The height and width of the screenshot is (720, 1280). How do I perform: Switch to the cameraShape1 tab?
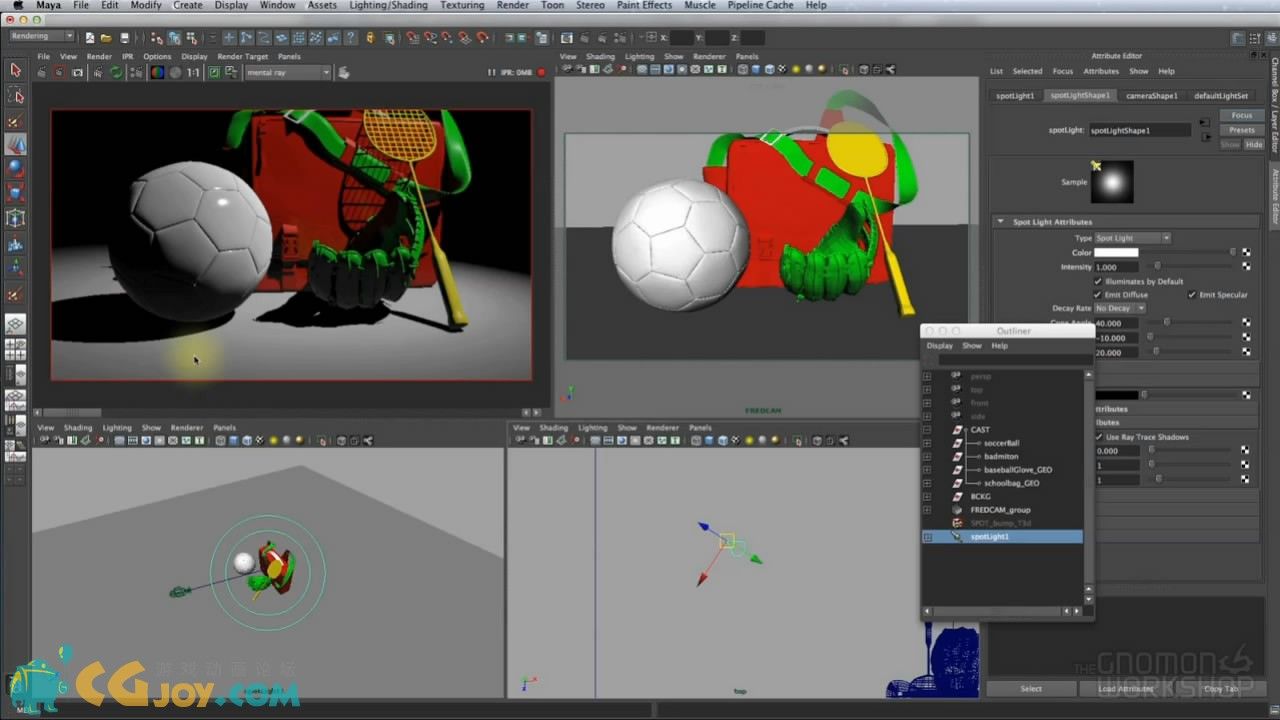(1151, 96)
